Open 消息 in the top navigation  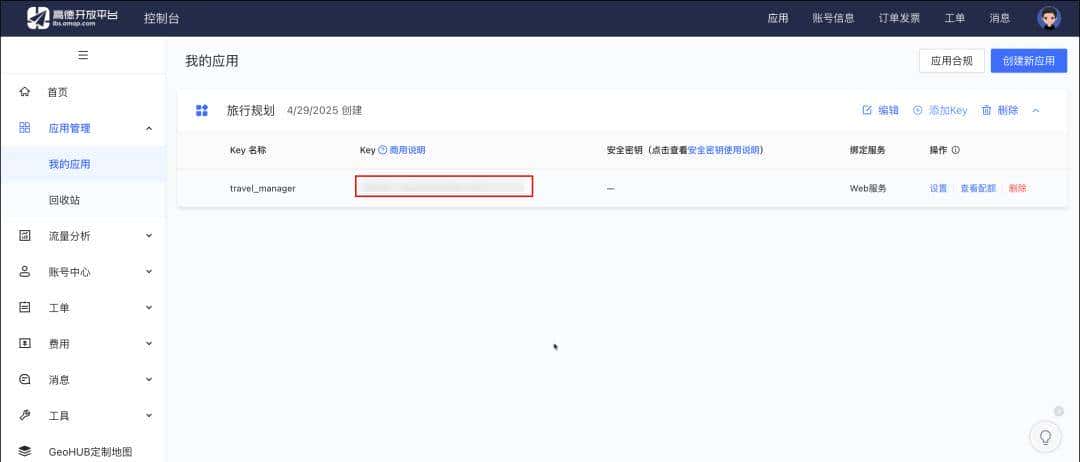click(999, 19)
